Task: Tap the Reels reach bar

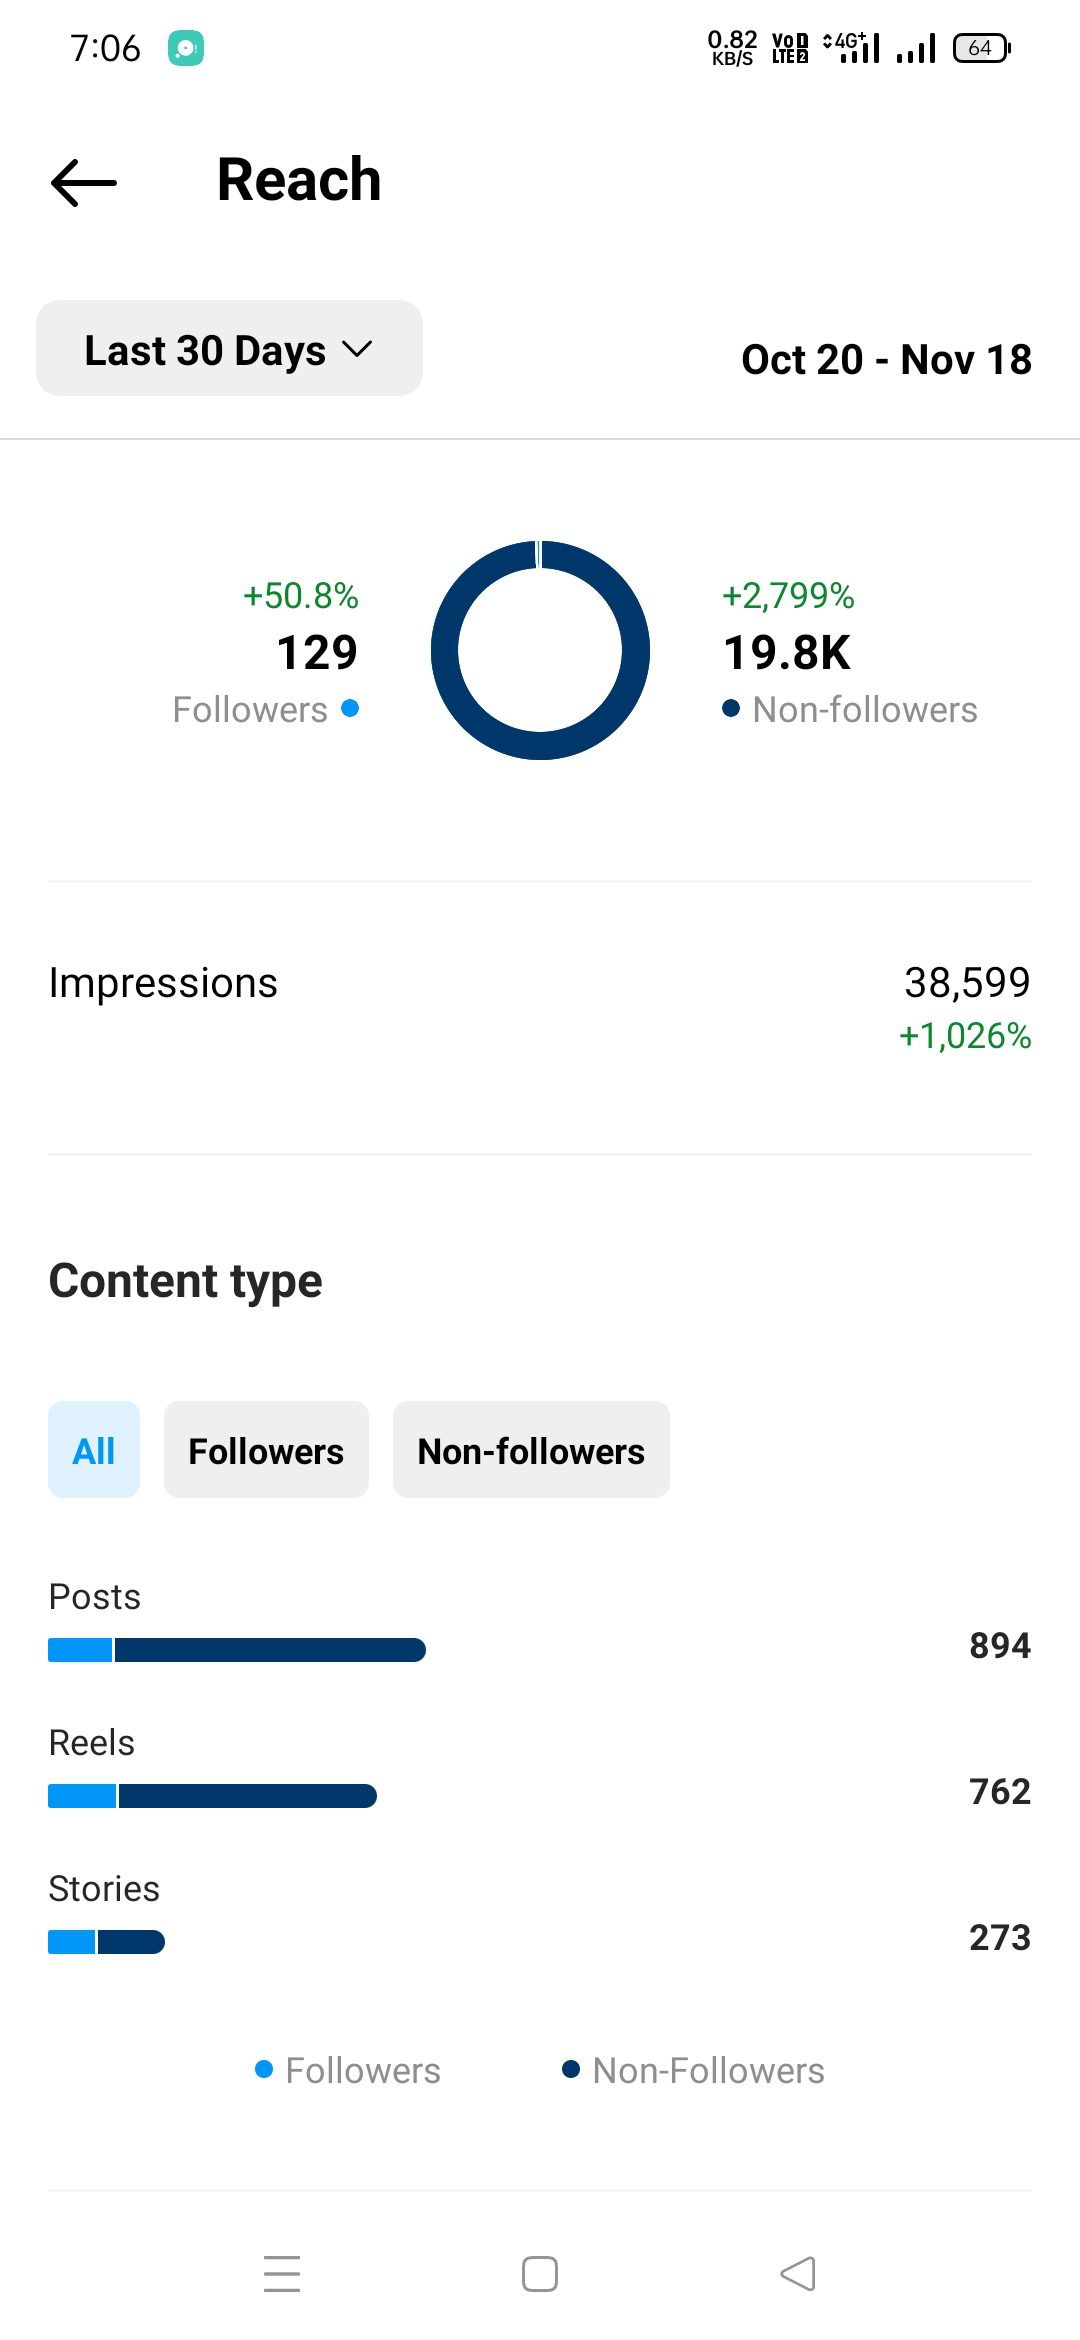Action: click(212, 1796)
